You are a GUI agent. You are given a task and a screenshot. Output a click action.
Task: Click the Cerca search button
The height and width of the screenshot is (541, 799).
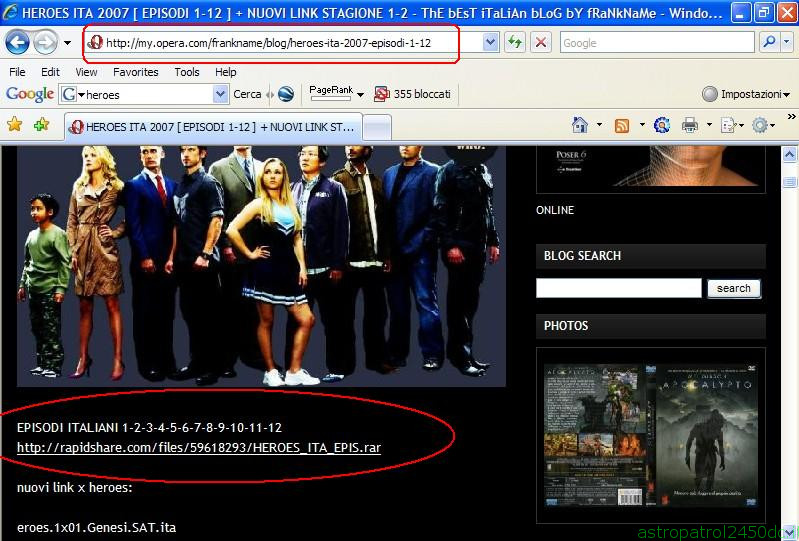pos(247,94)
